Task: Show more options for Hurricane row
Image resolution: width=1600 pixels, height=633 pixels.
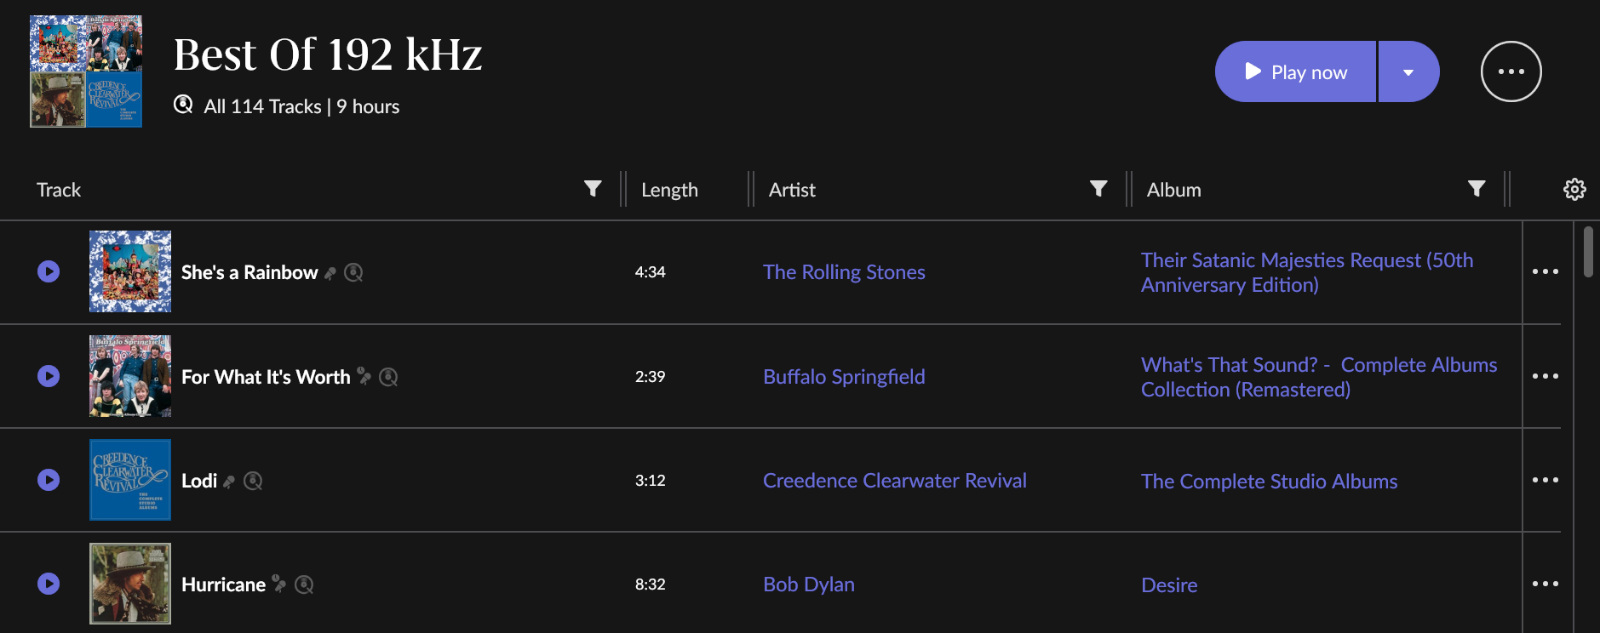Action: [x=1545, y=584]
